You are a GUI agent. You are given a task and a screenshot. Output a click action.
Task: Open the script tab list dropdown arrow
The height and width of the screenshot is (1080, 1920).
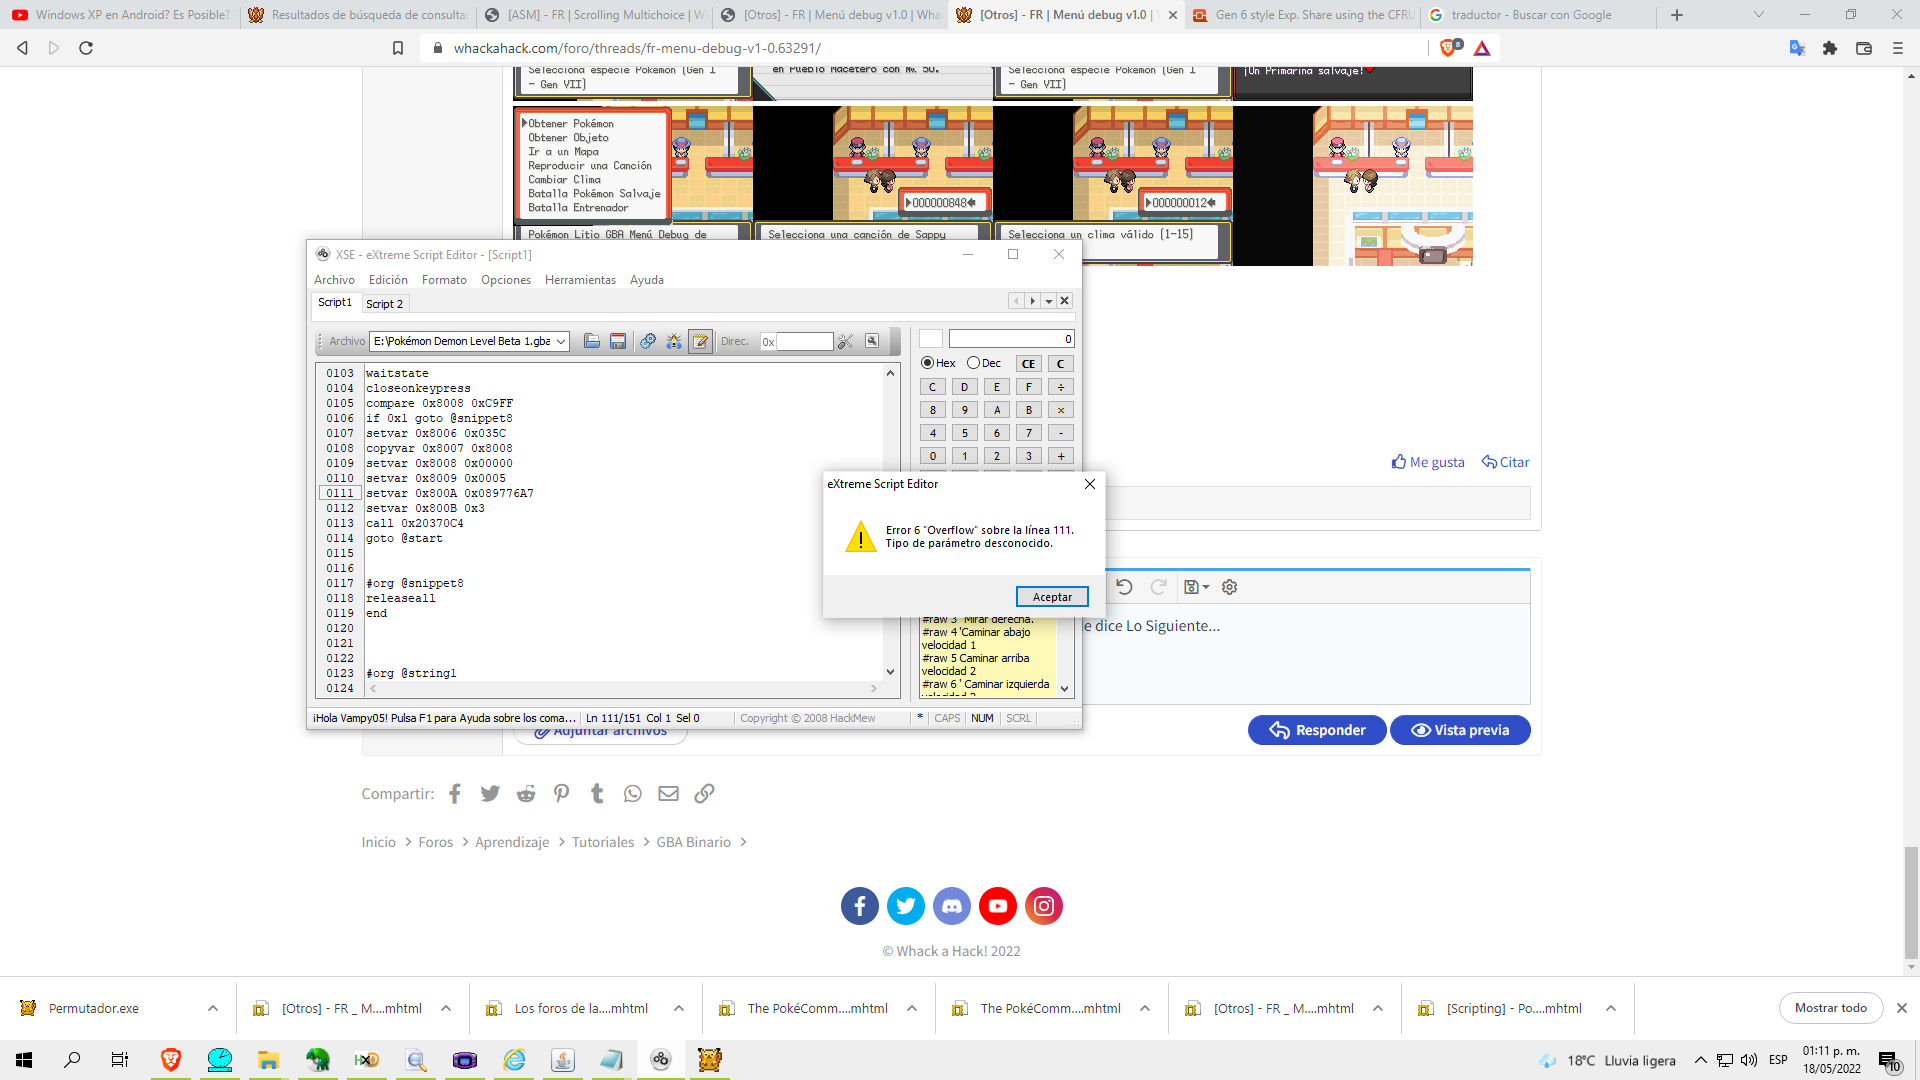(1049, 301)
